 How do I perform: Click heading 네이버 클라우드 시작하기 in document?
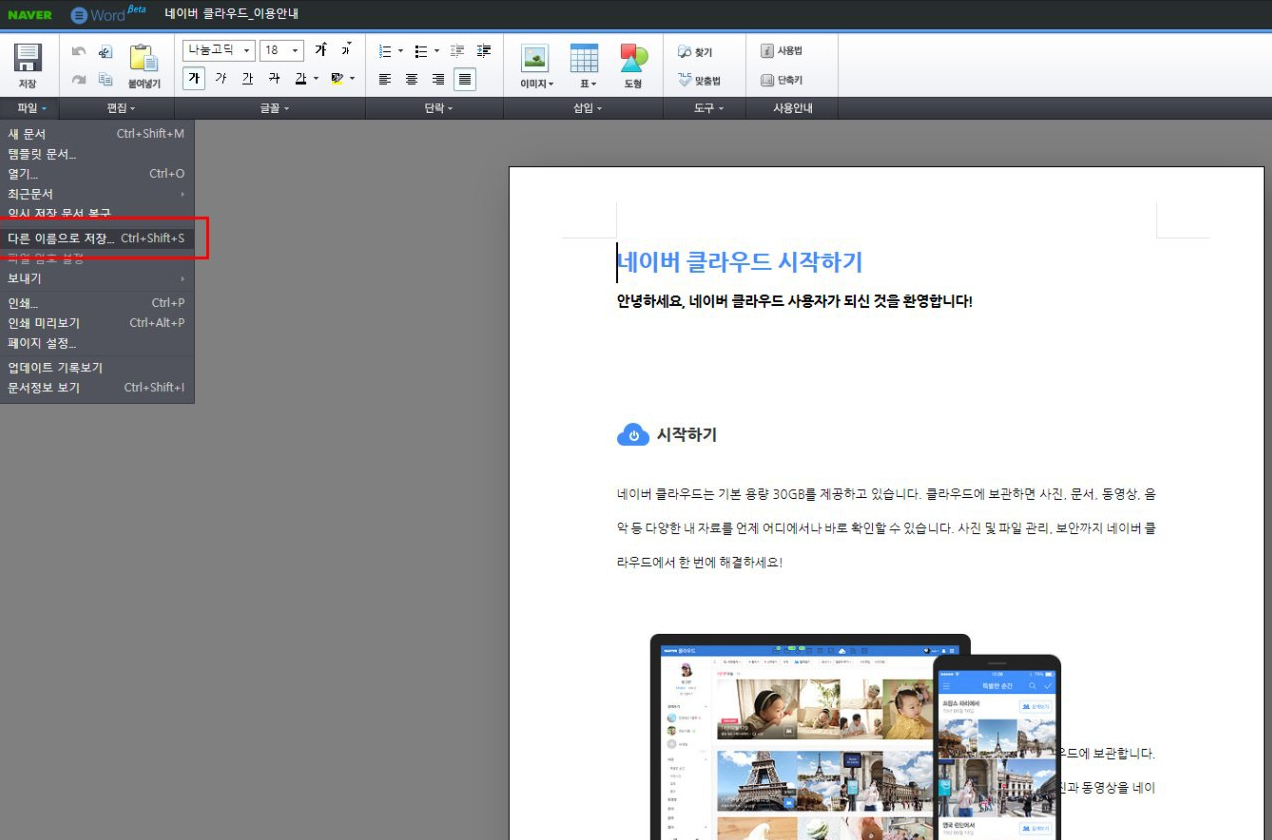(x=739, y=262)
